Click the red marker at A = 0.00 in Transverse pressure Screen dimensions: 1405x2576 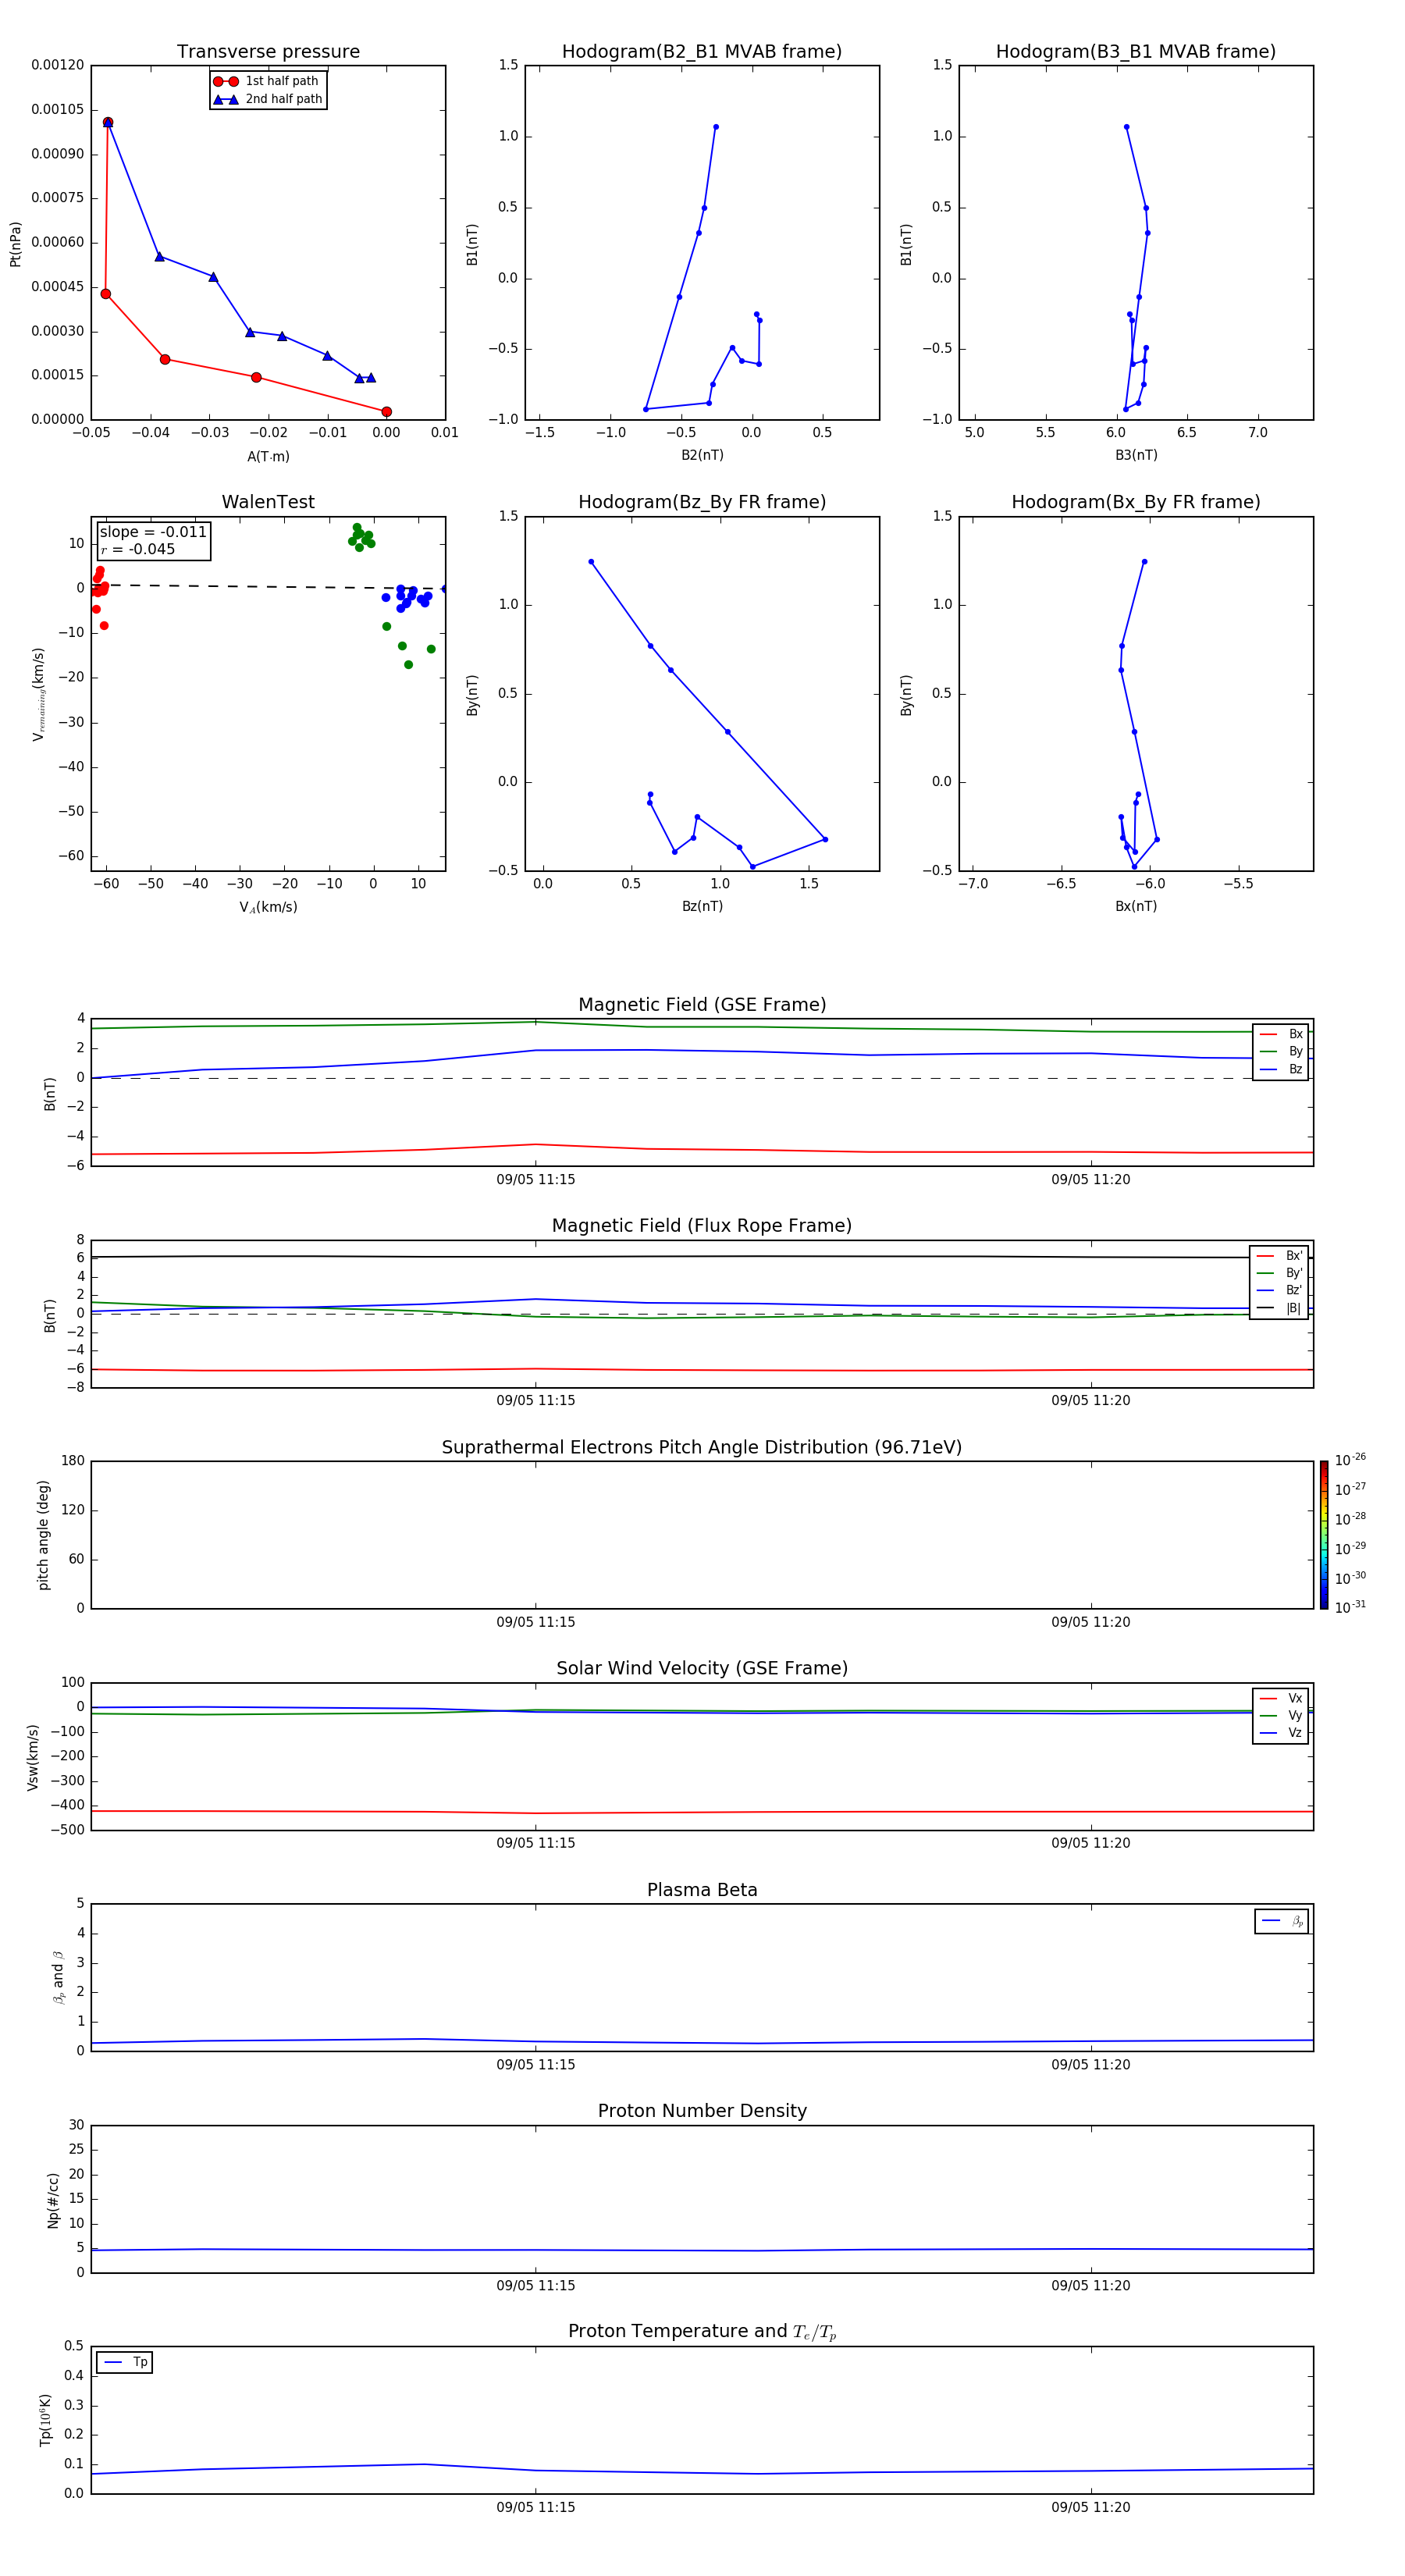coord(386,412)
